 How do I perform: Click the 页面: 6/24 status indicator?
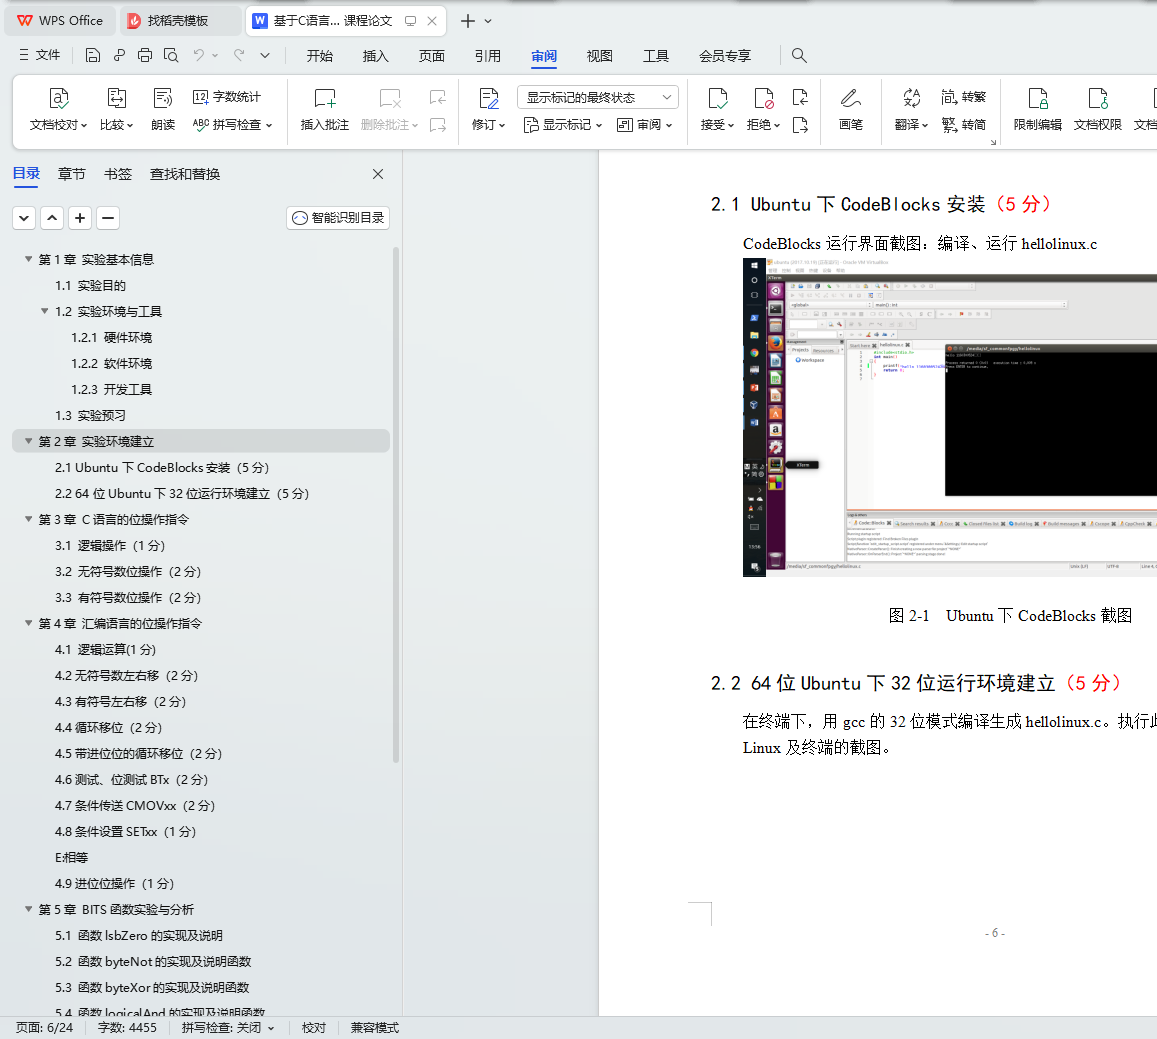click(x=44, y=1027)
